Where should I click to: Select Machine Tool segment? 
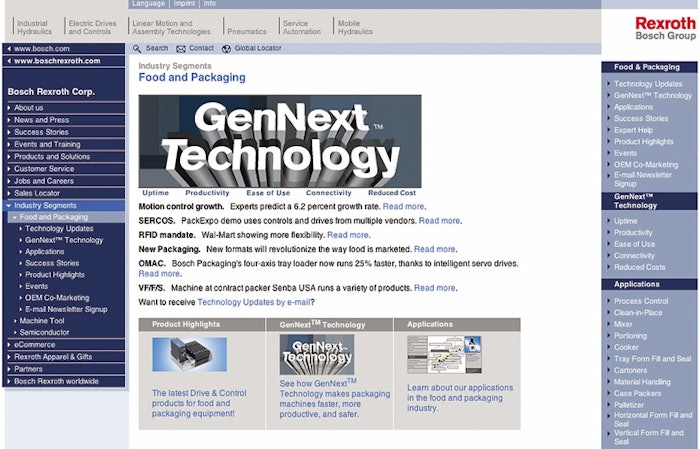coord(42,321)
